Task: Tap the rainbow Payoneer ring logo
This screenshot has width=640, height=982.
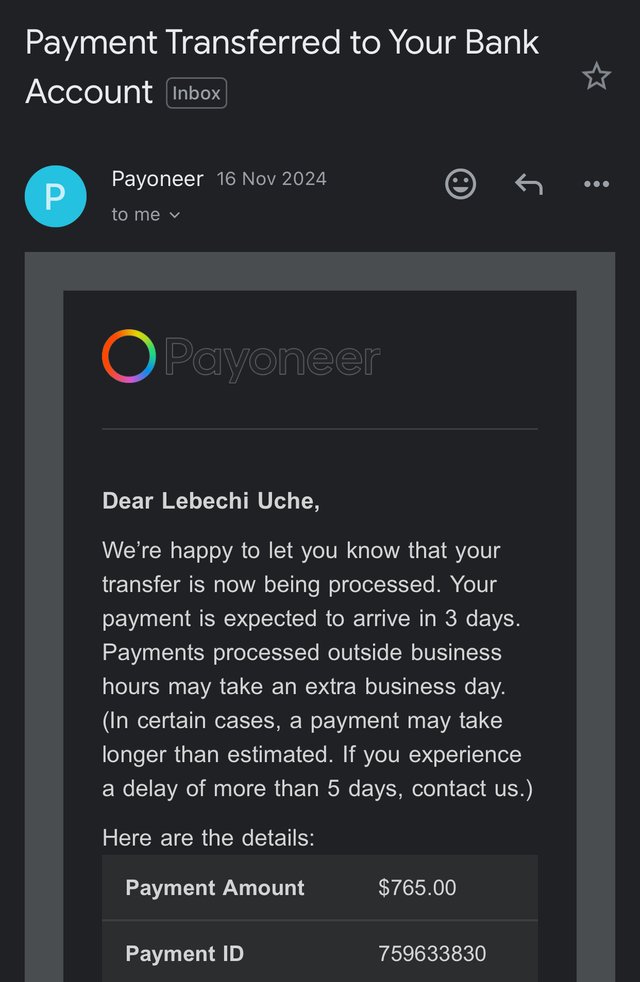Action: tap(129, 356)
